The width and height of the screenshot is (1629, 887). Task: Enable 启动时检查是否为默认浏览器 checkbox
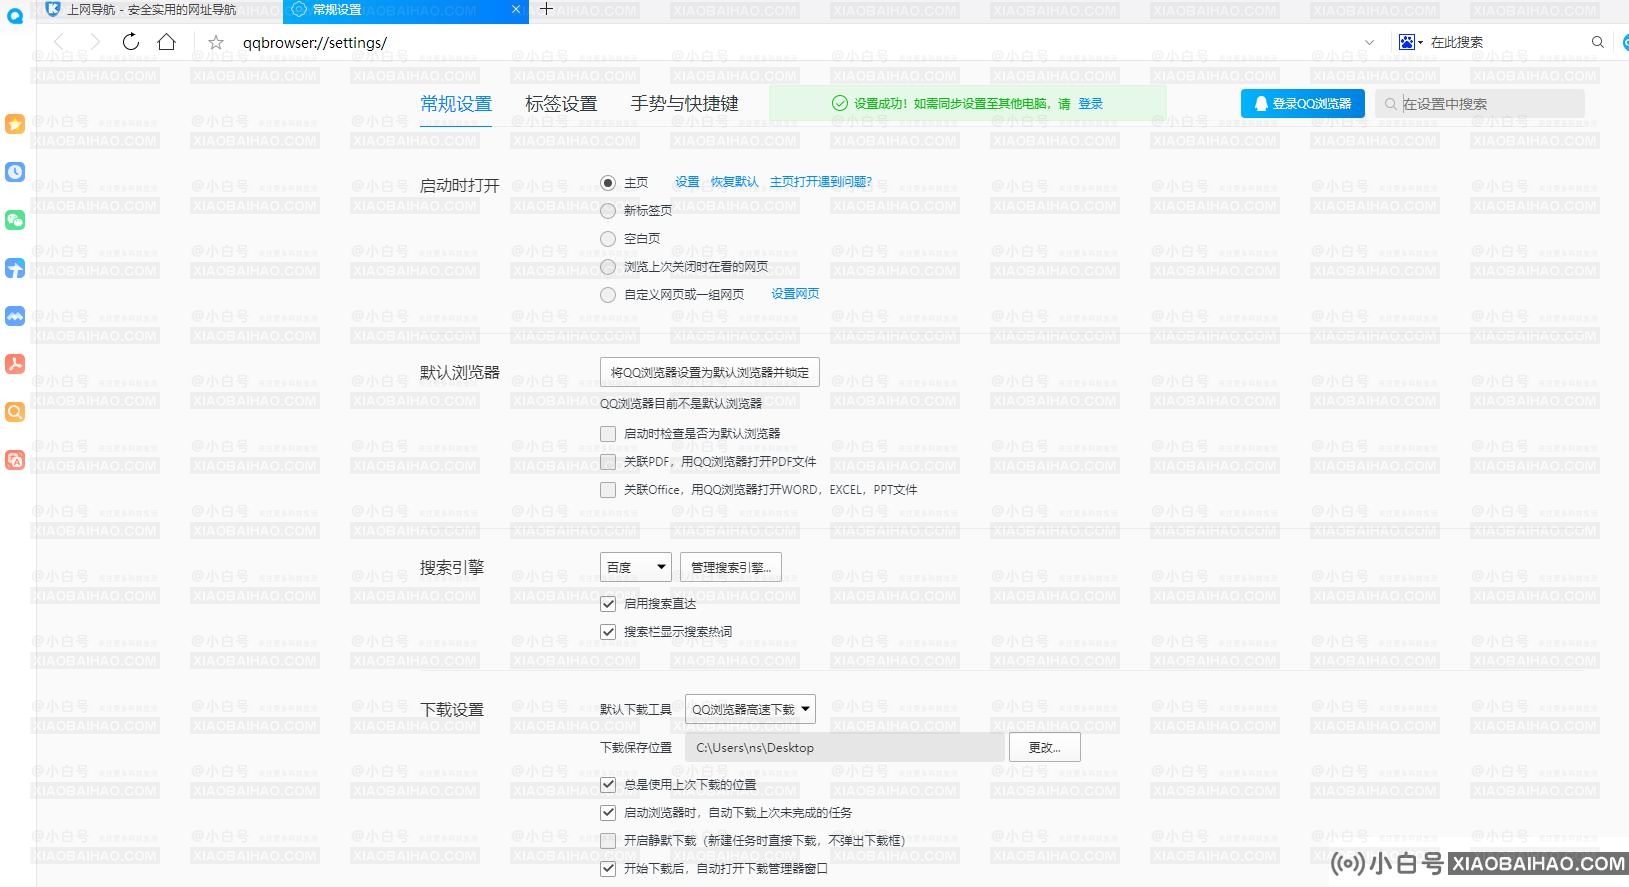(x=608, y=434)
